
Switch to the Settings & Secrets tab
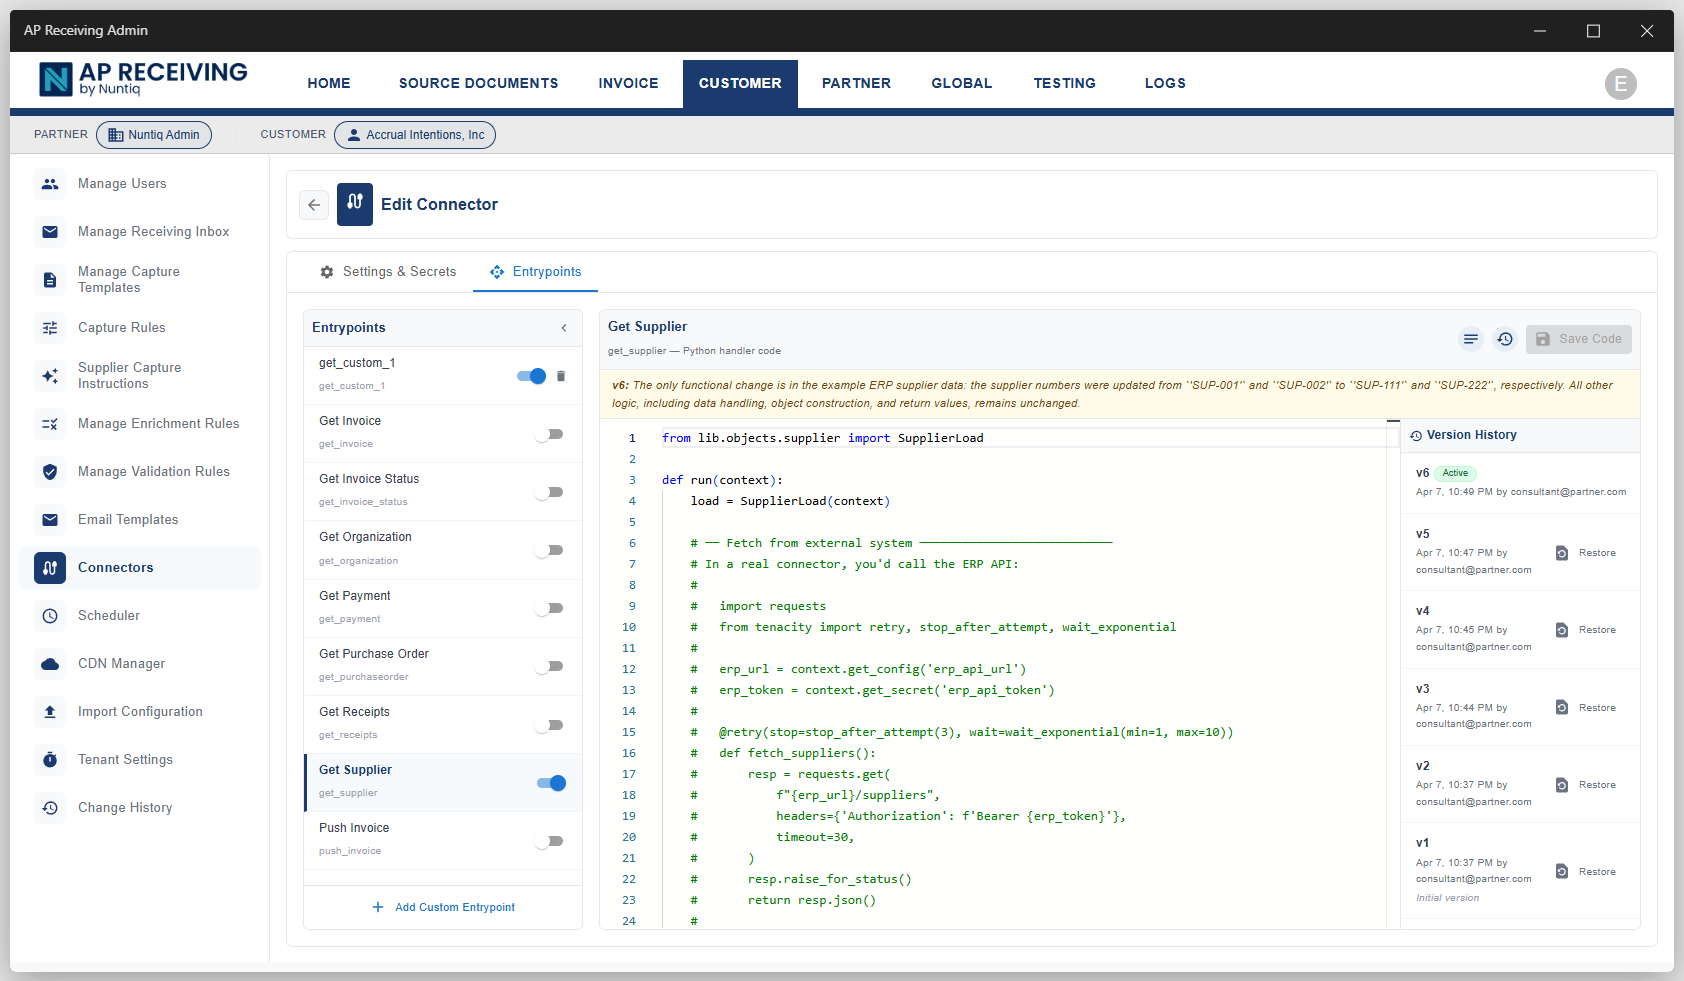[388, 272]
